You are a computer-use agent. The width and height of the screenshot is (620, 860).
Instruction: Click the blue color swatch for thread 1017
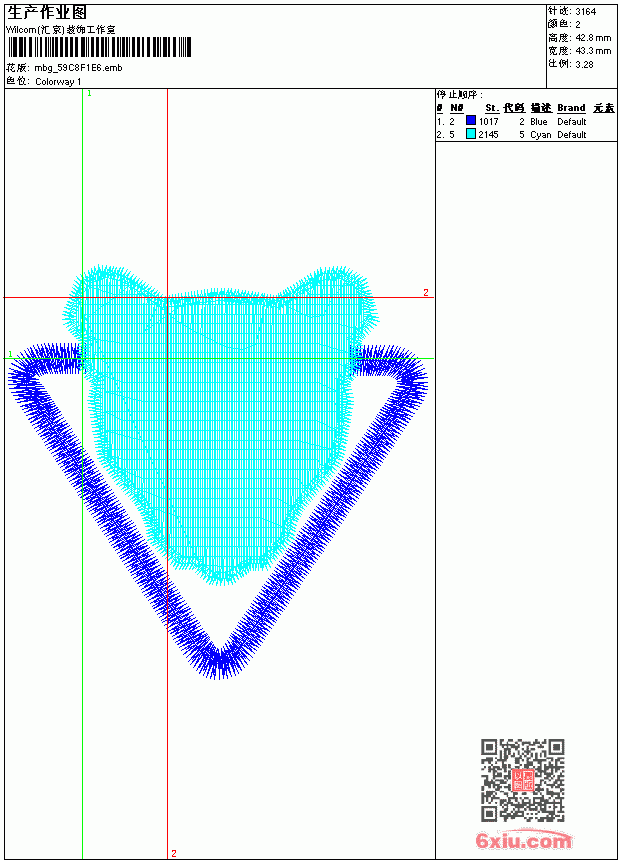coord(471,120)
